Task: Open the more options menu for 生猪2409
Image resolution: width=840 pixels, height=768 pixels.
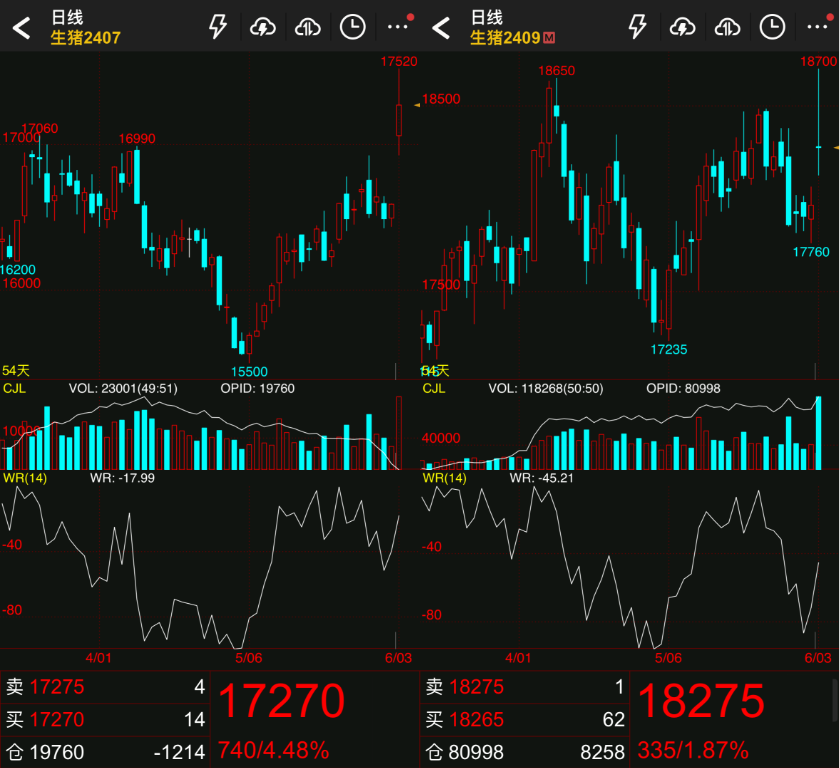Action: point(818,27)
